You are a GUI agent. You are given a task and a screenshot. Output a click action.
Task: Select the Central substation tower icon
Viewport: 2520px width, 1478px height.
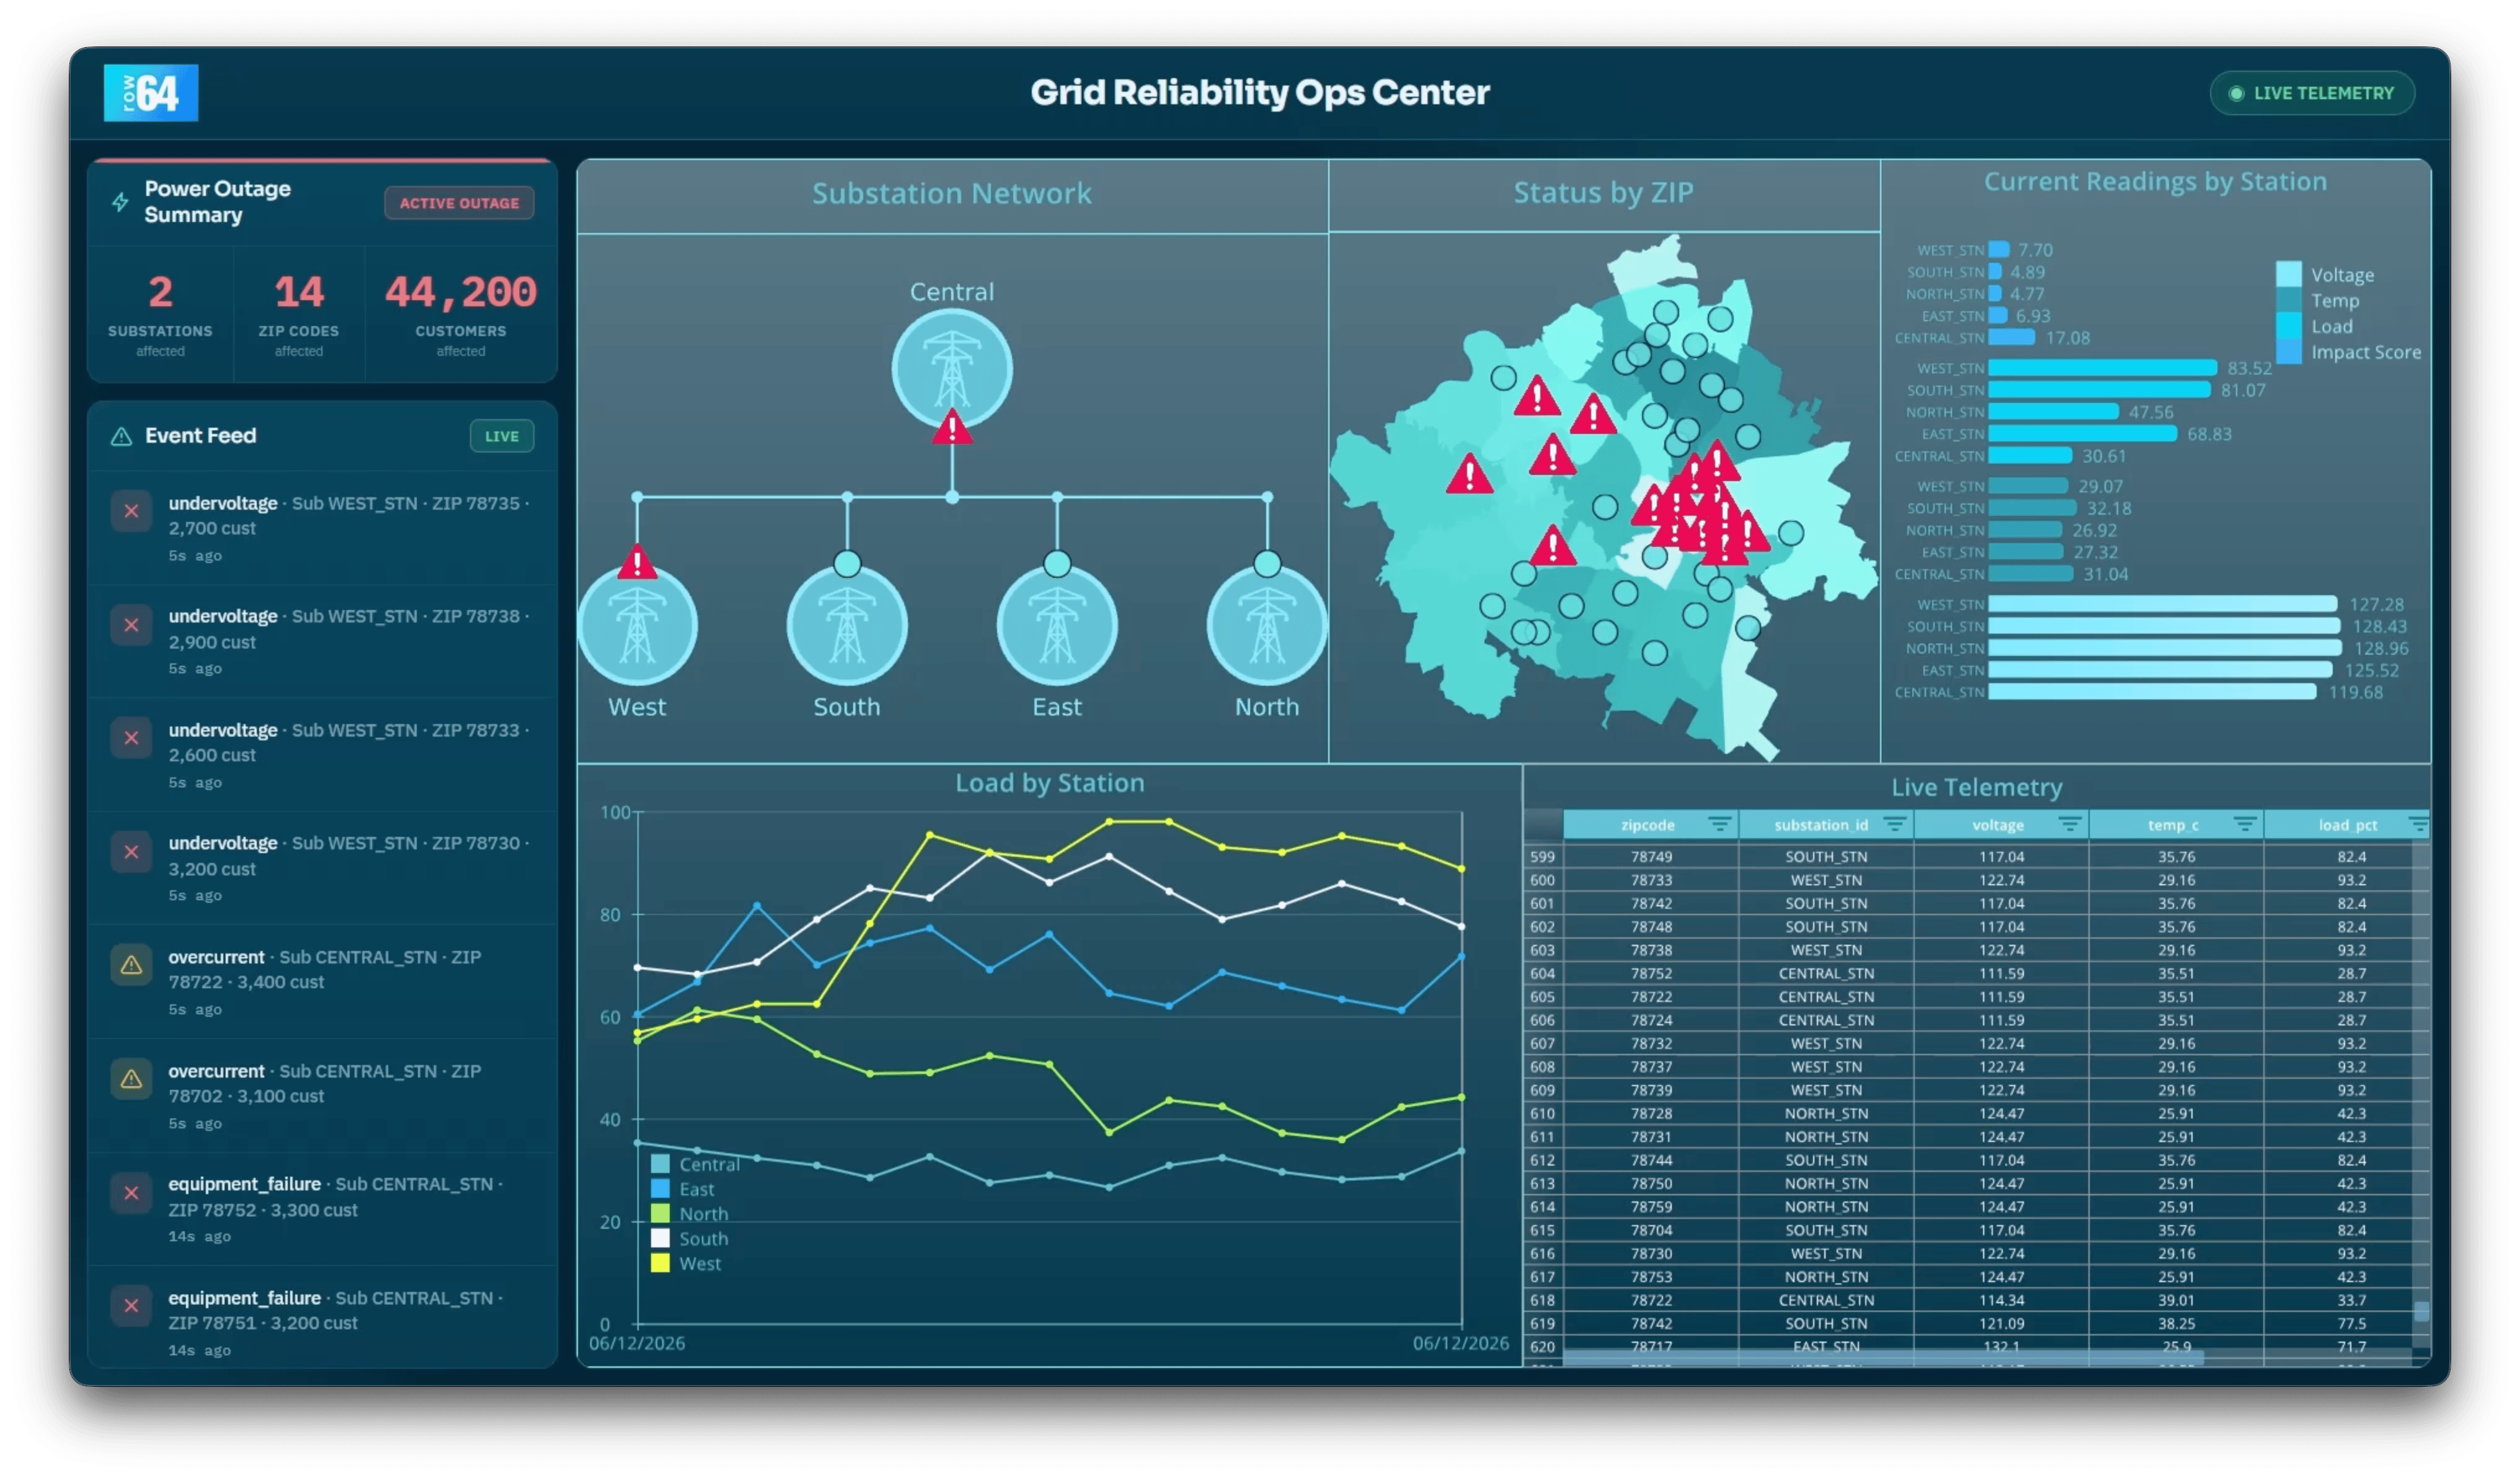[952, 369]
